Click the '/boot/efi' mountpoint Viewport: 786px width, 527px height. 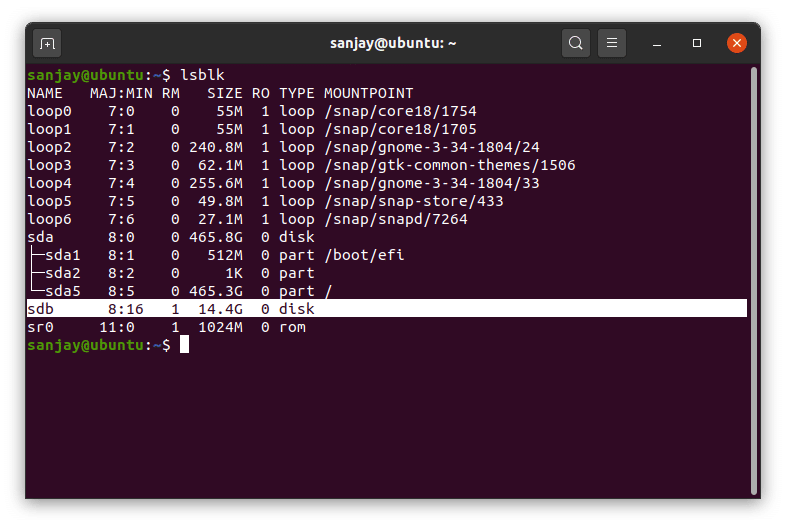point(364,255)
